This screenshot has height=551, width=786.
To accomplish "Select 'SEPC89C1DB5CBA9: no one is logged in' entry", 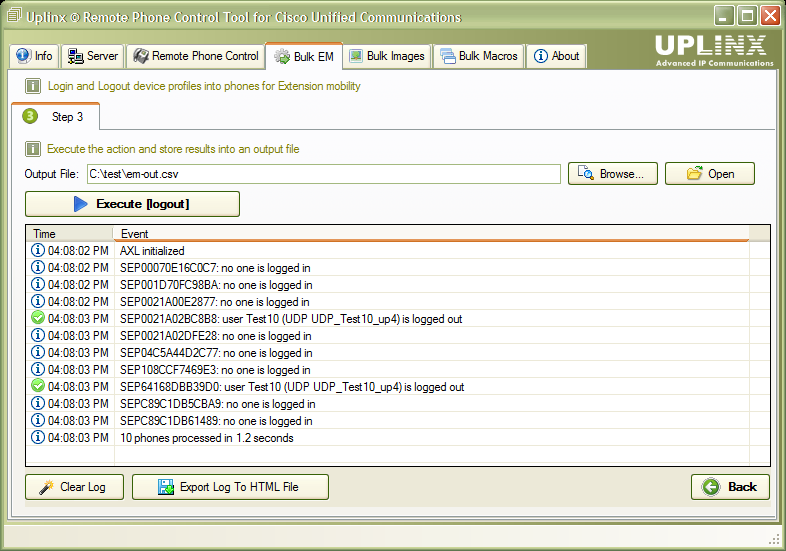I will [218, 404].
